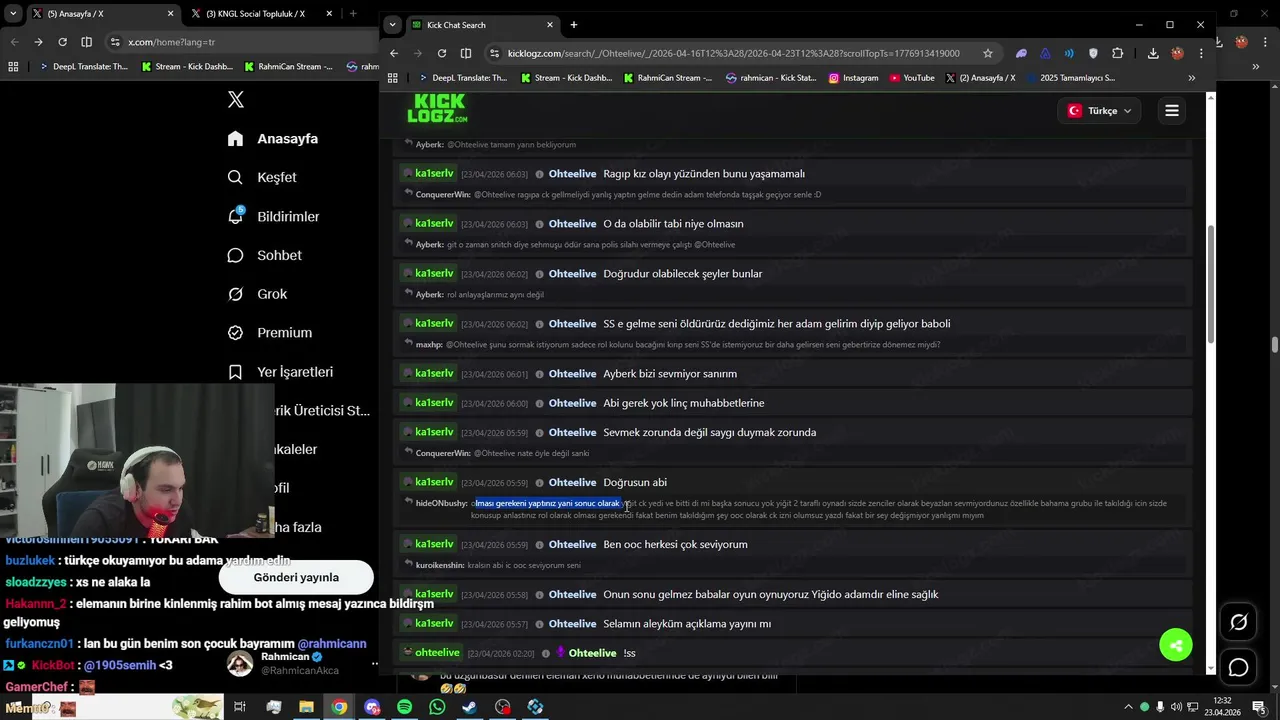The width and height of the screenshot is (1280, 720).
Task: Click info icon on 'Abi gerek yok linç' row
Action: tap(539, 403)
